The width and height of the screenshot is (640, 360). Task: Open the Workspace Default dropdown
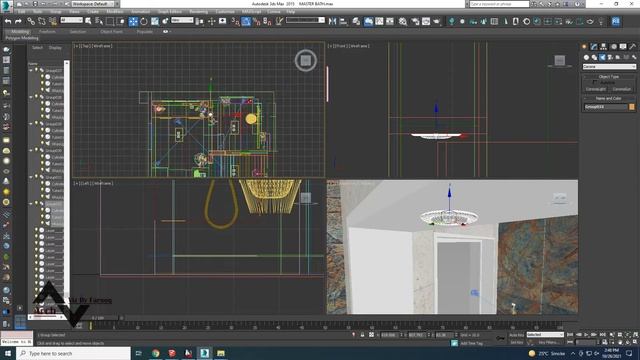coord(93,4)
